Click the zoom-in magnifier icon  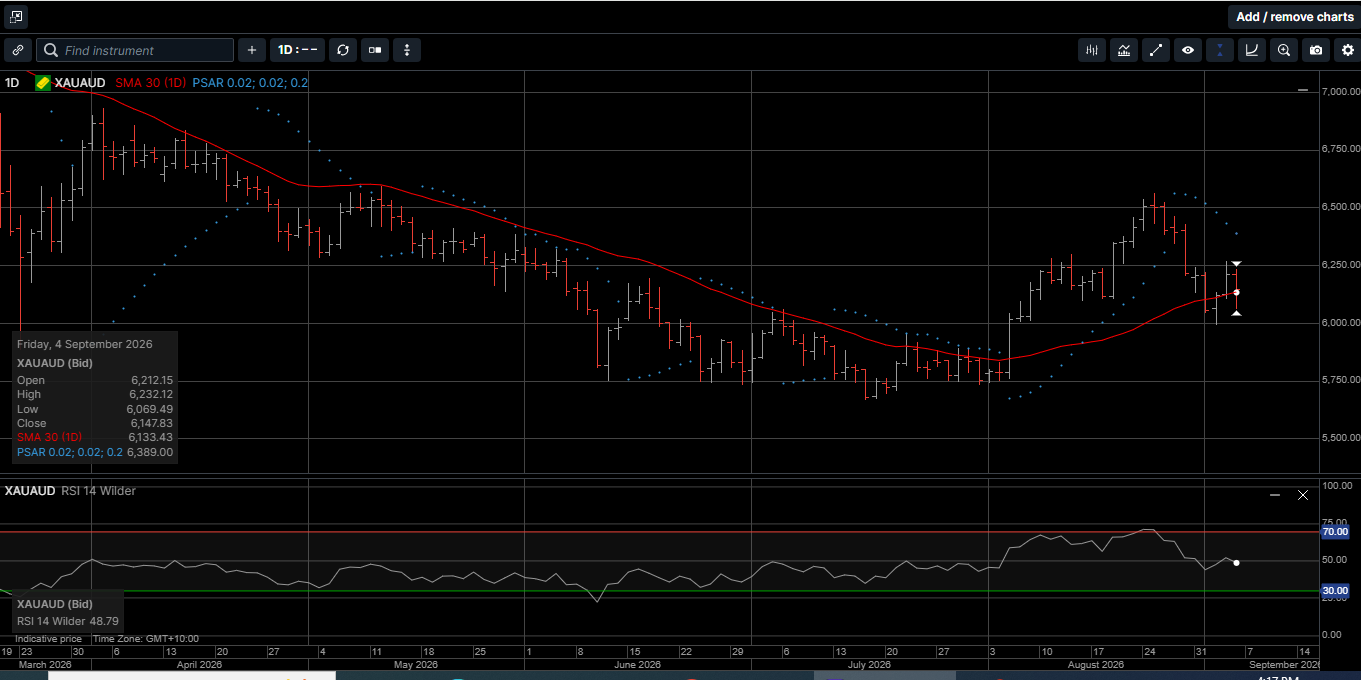point(1284,50)
